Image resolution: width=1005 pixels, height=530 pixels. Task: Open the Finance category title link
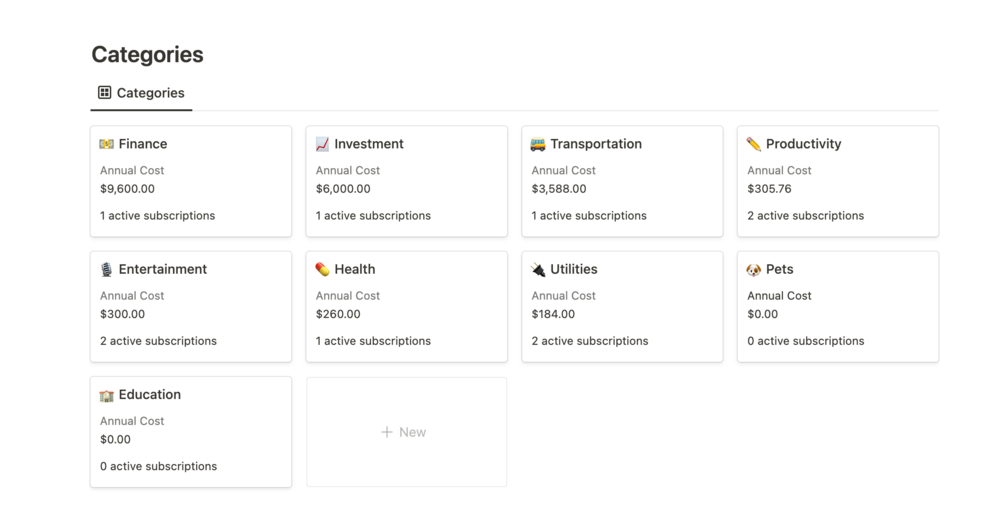point(143,144)
